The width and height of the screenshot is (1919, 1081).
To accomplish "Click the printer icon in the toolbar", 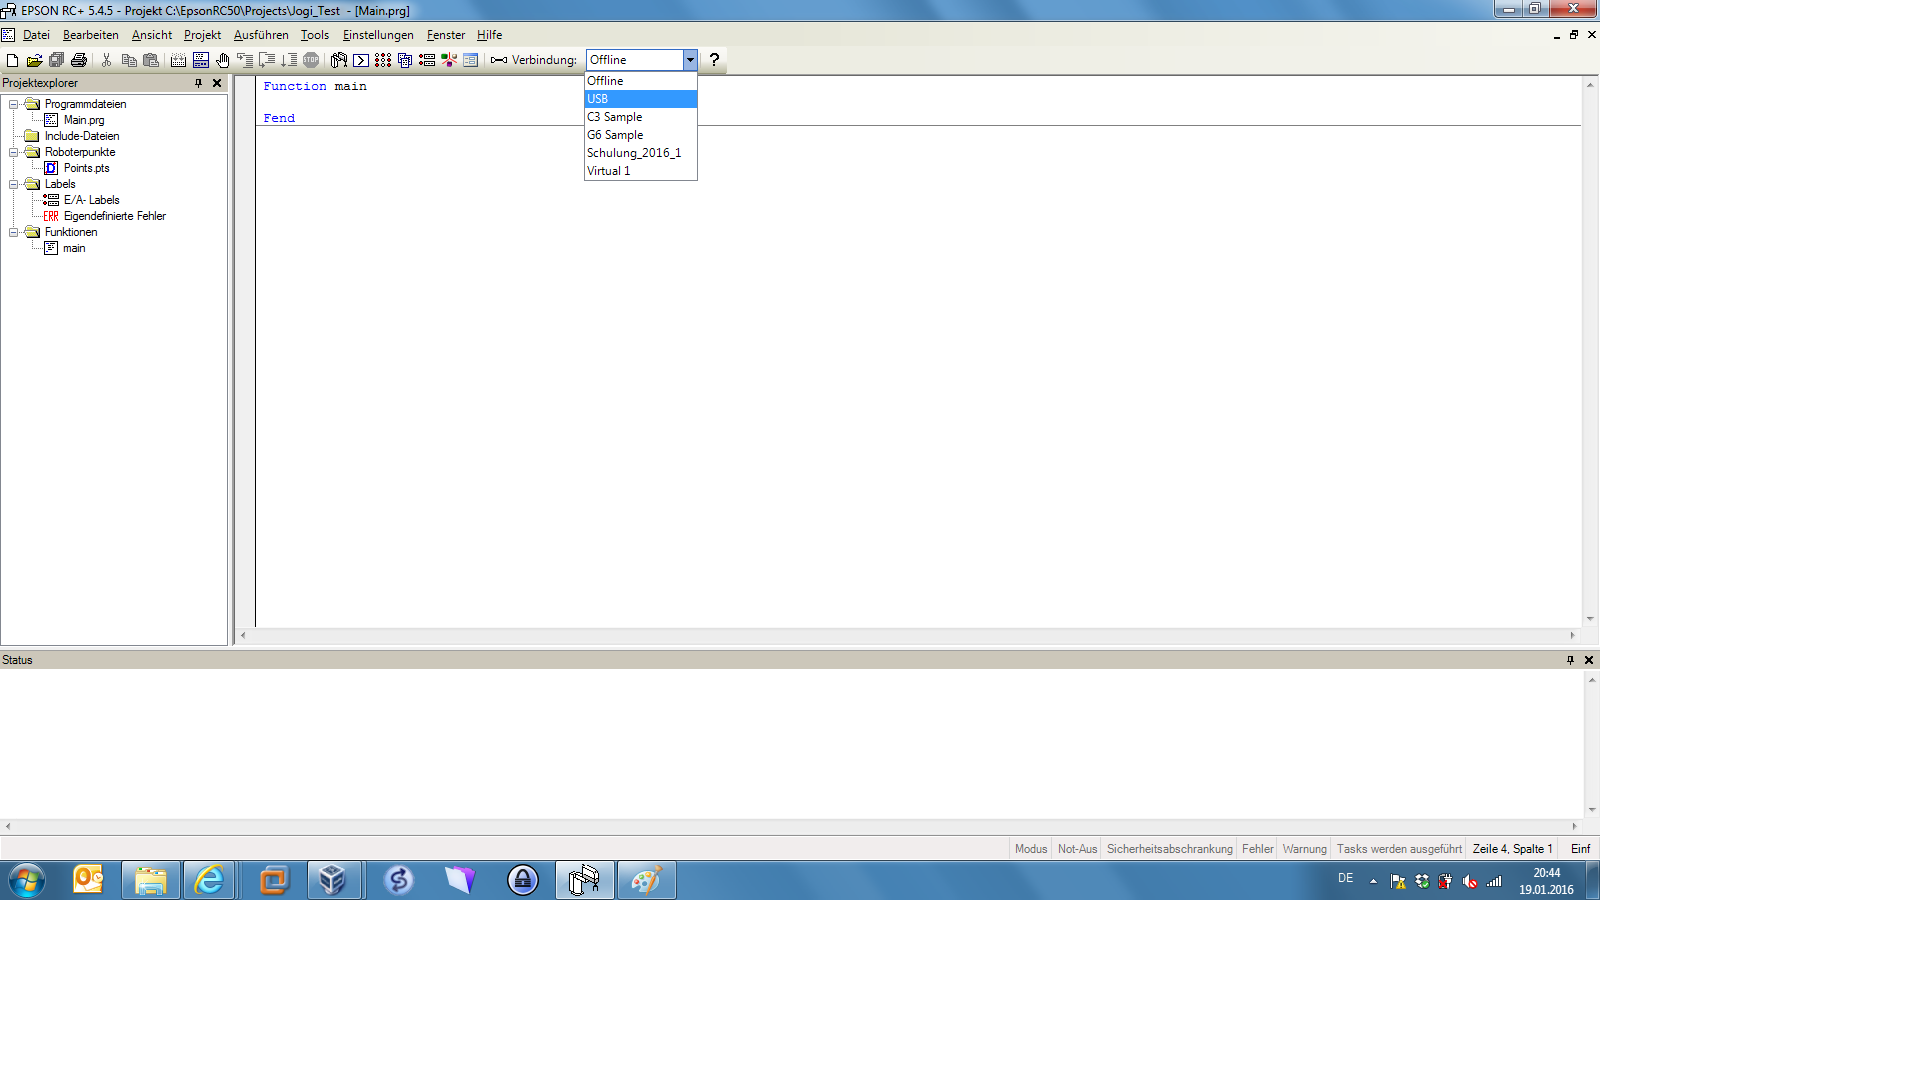I will (x=79, y=61).
